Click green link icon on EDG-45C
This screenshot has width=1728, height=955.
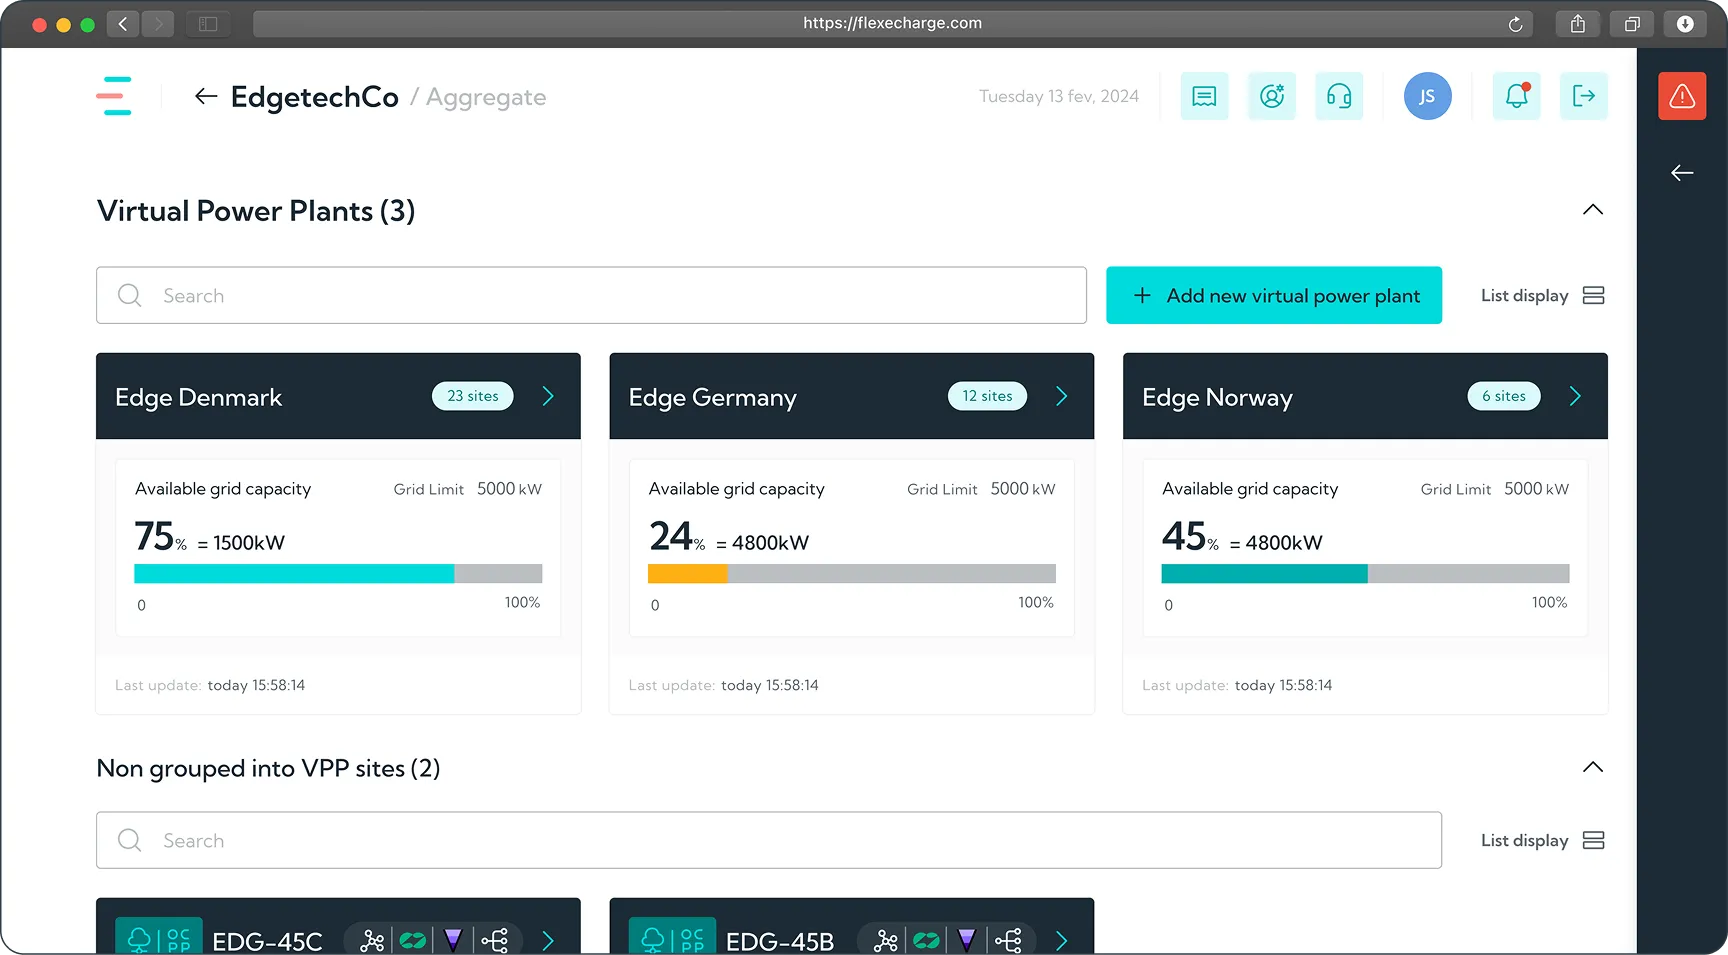pos(413,941)
